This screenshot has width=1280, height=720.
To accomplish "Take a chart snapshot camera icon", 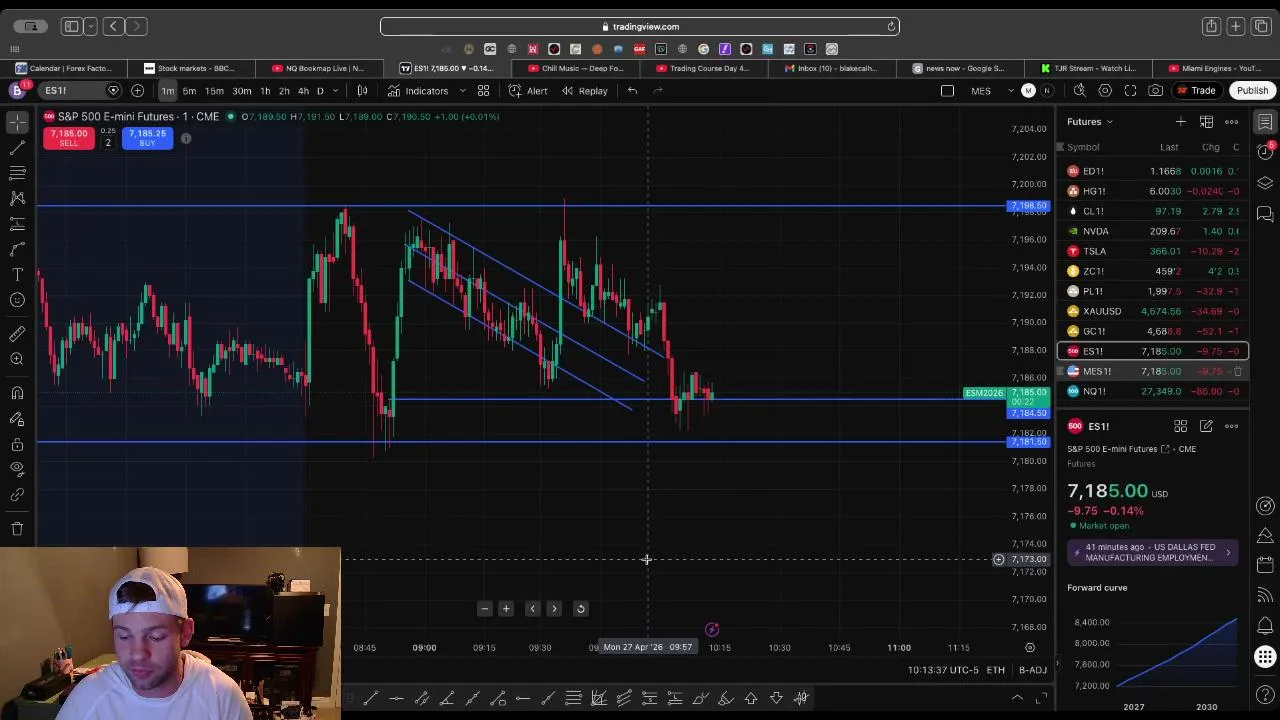I will point(1155,91).
